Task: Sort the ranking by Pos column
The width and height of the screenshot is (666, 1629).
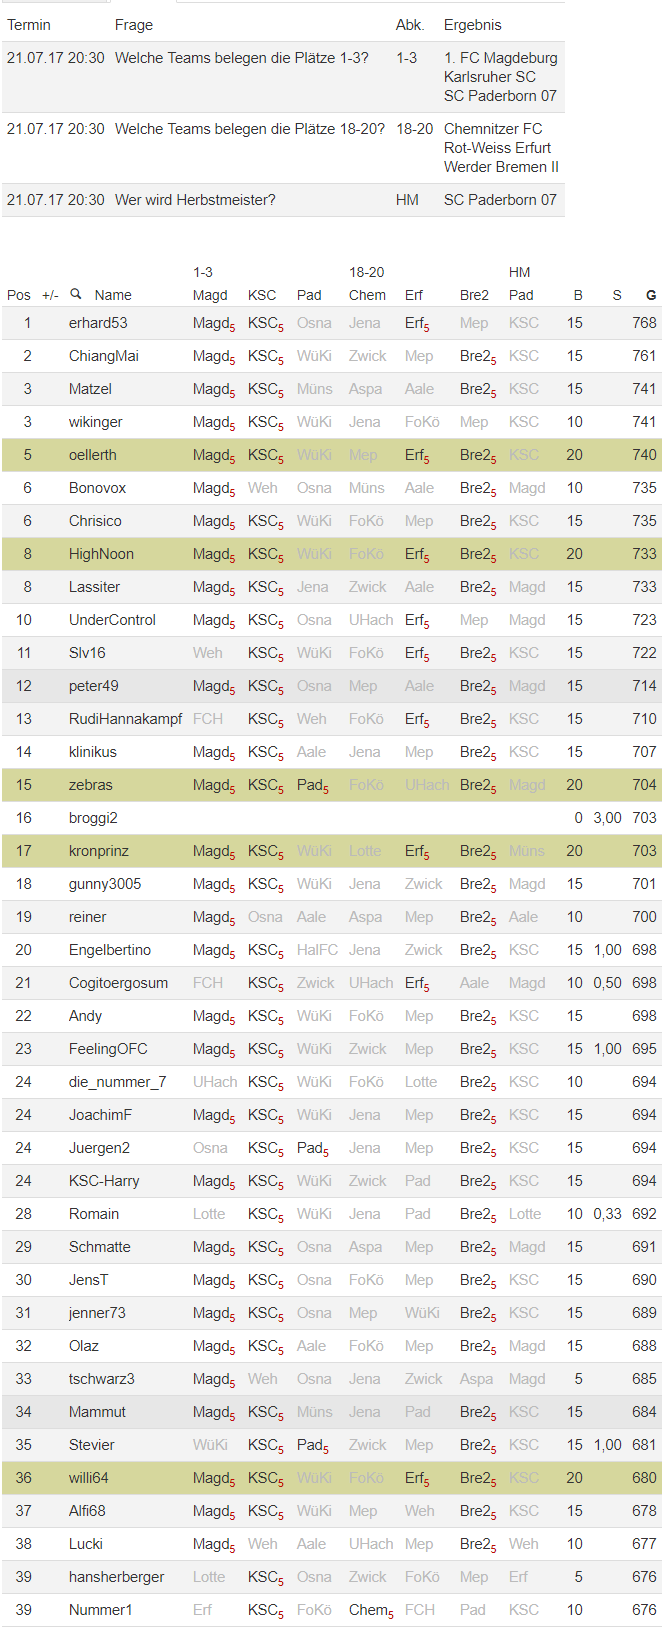Action: (18, 295)
